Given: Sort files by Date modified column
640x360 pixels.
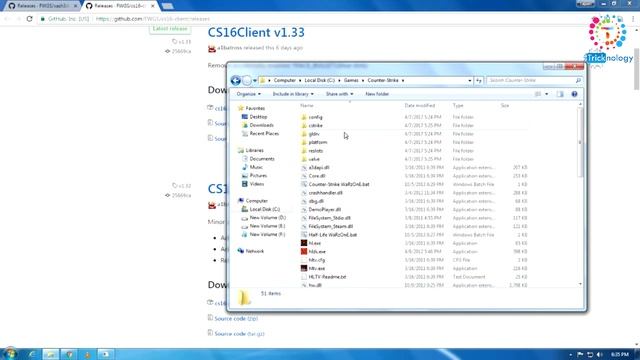Looking at the screenshot, I should coord(420,105).
